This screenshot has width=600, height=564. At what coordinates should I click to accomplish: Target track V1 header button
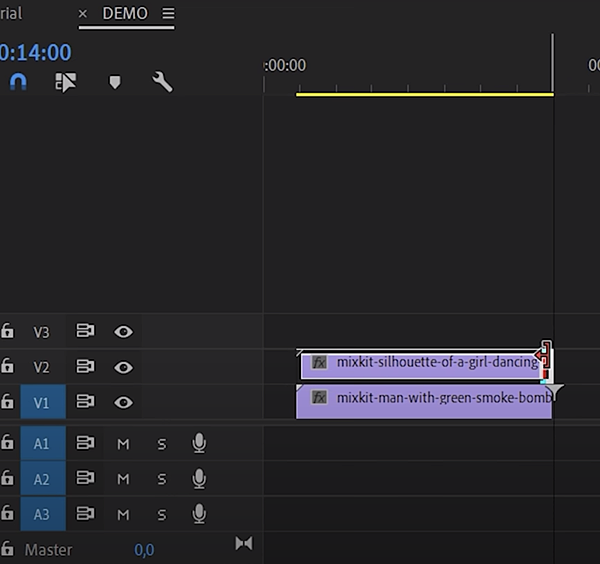click(x=42, y=402)
